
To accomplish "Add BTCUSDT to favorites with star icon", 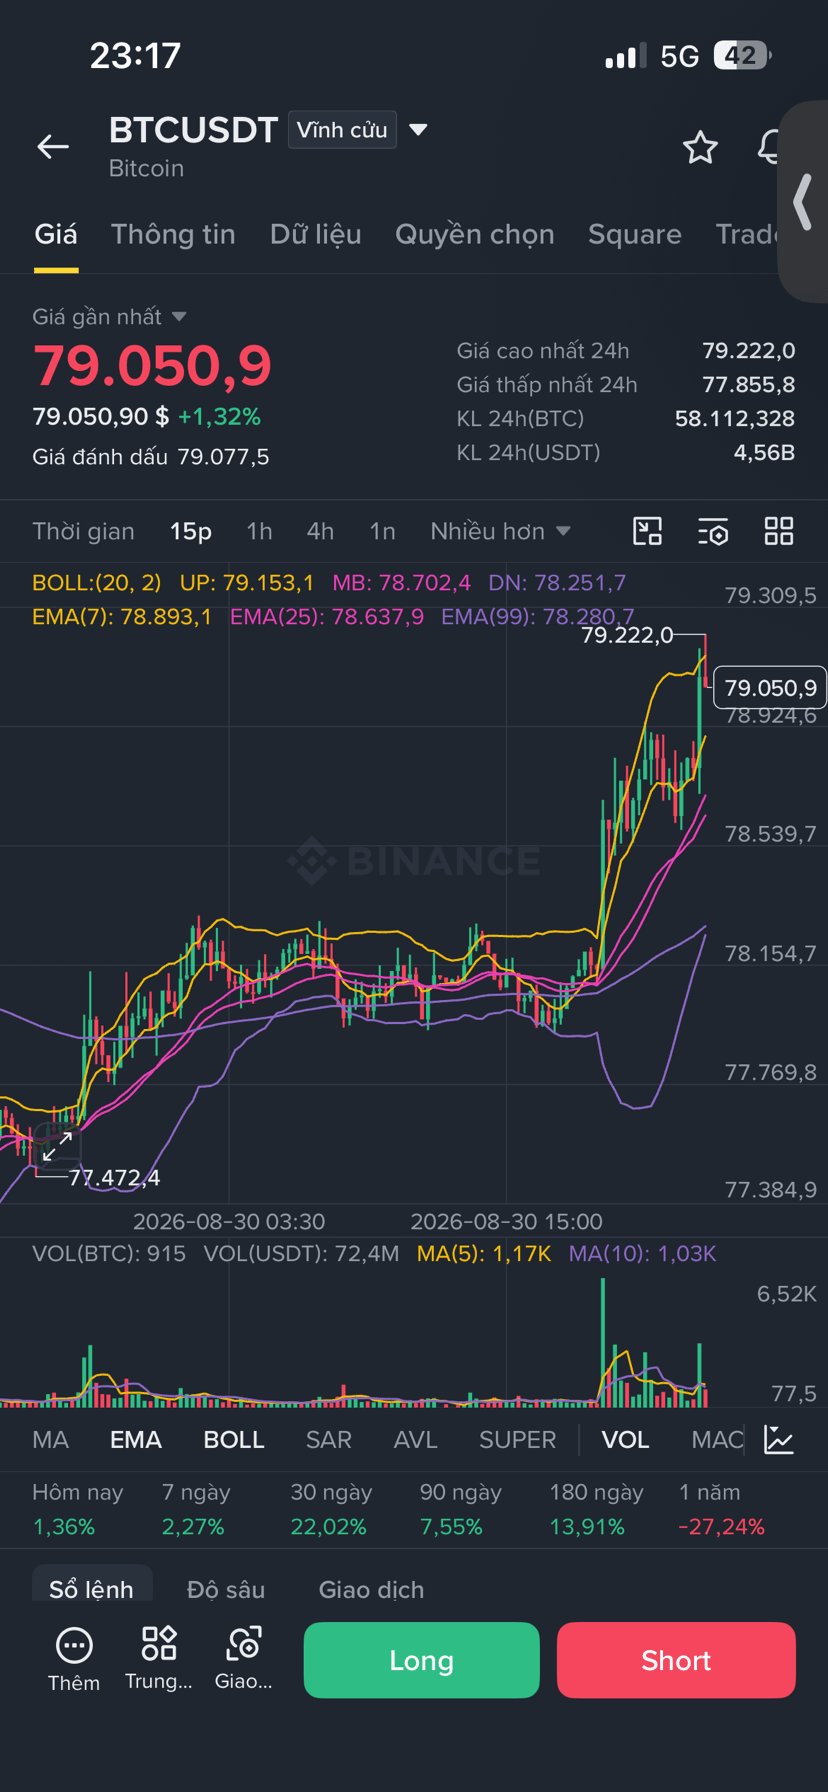I will 700,147.
